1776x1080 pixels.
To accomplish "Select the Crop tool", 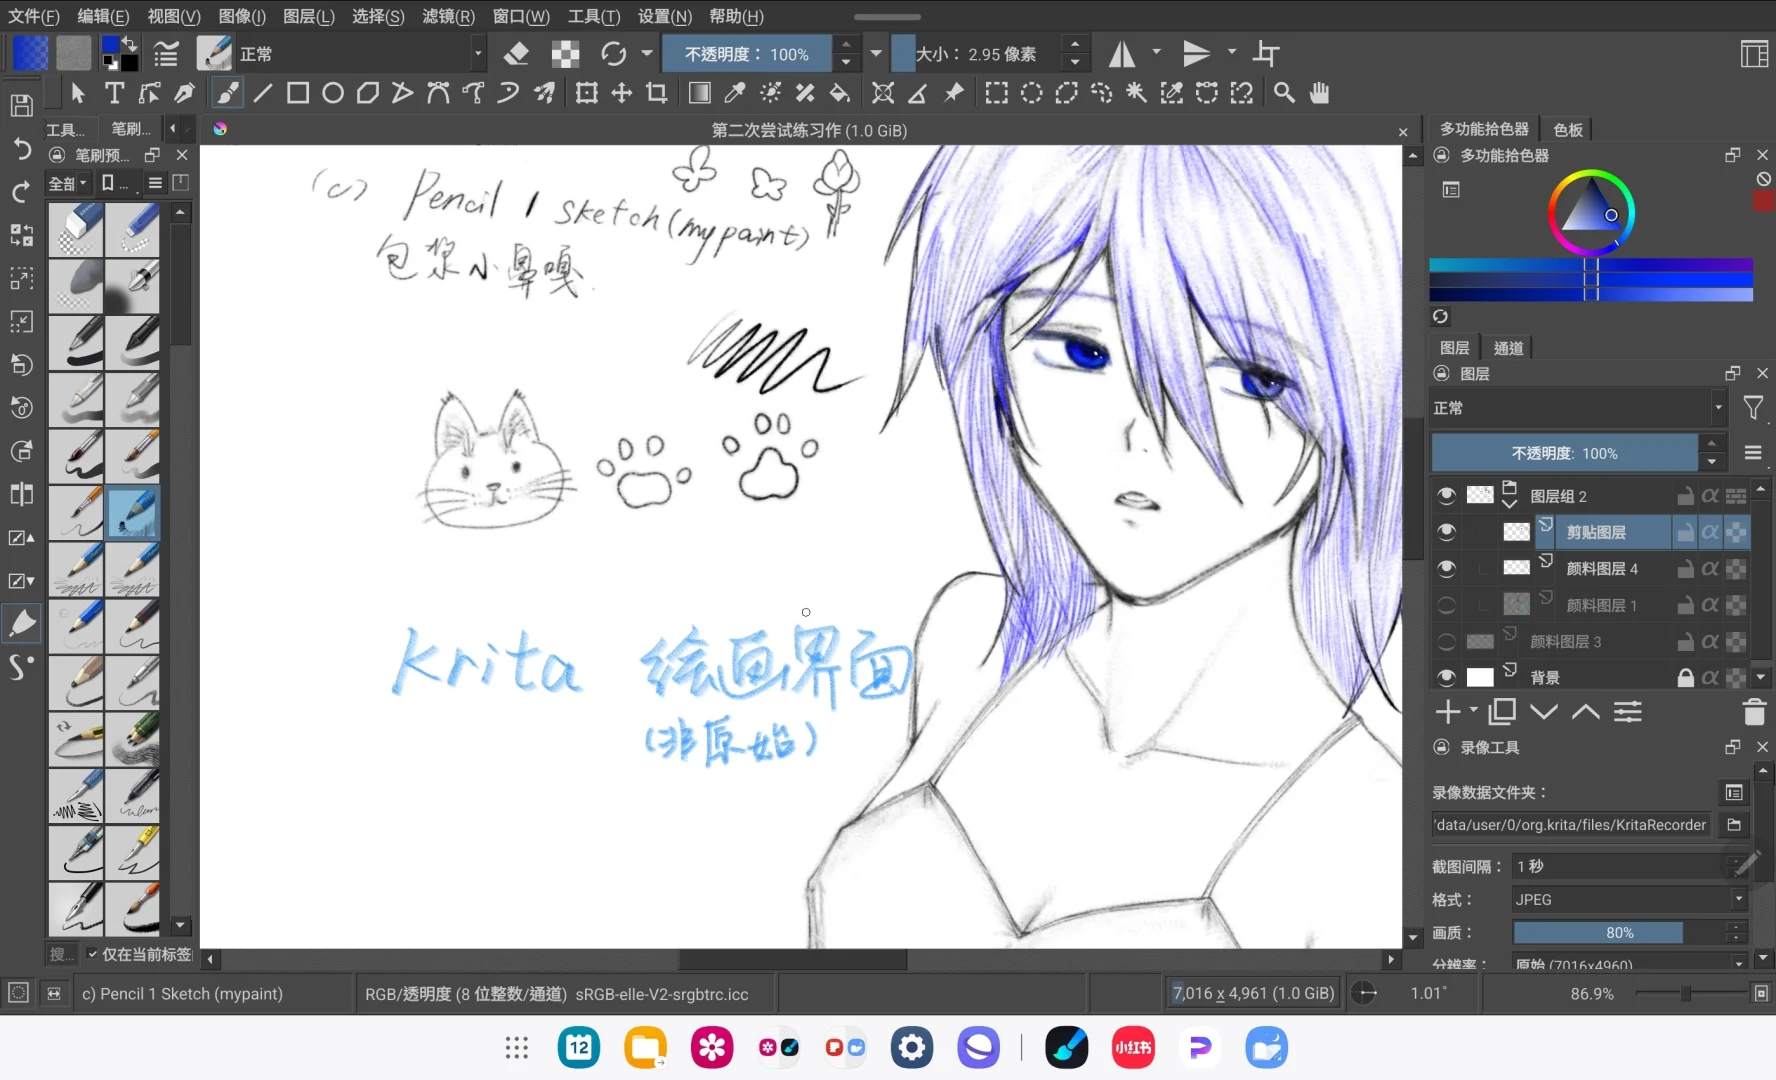I will (657, 93).
